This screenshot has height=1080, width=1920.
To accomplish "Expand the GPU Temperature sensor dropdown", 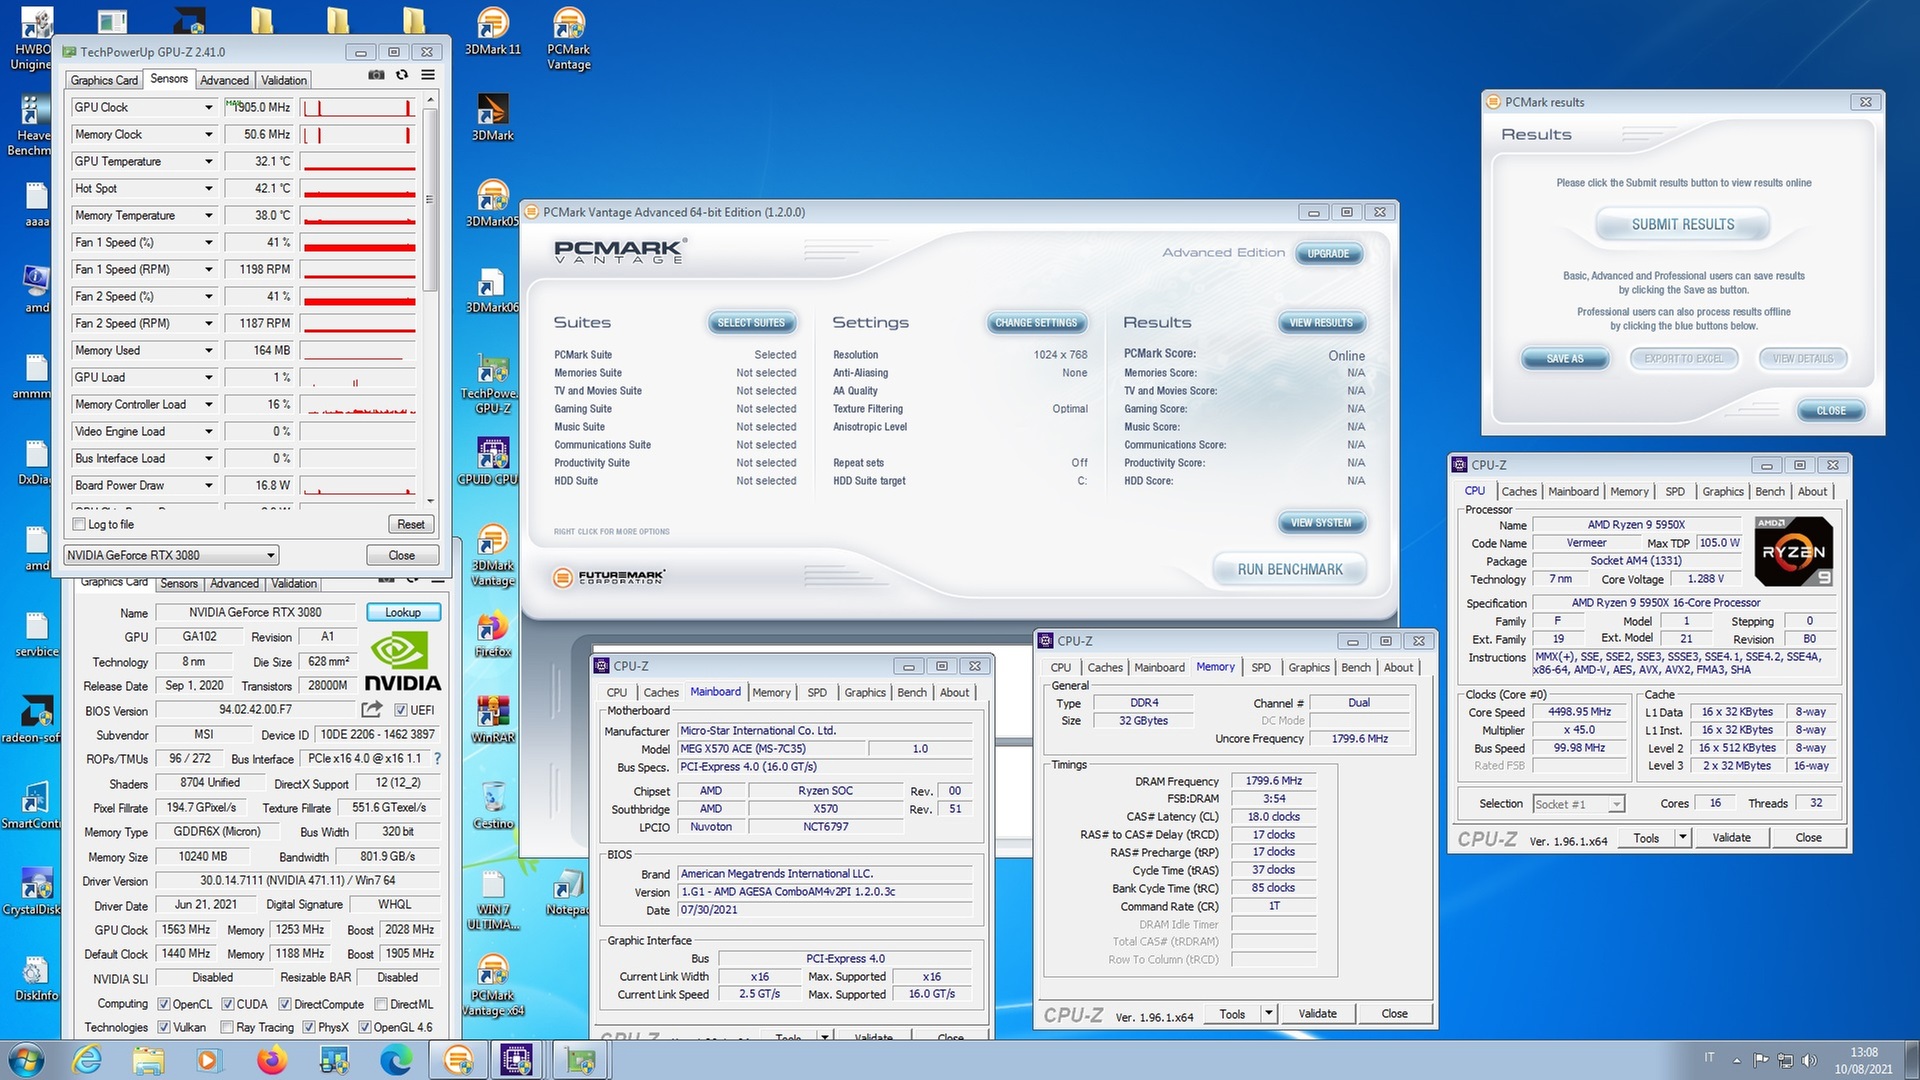I will click(208, 161).
